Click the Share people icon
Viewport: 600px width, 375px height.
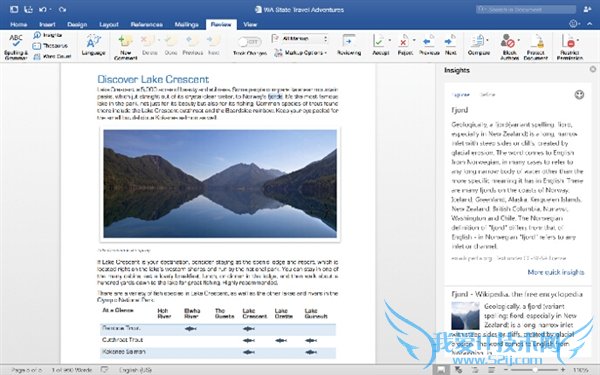coord(587,9)
